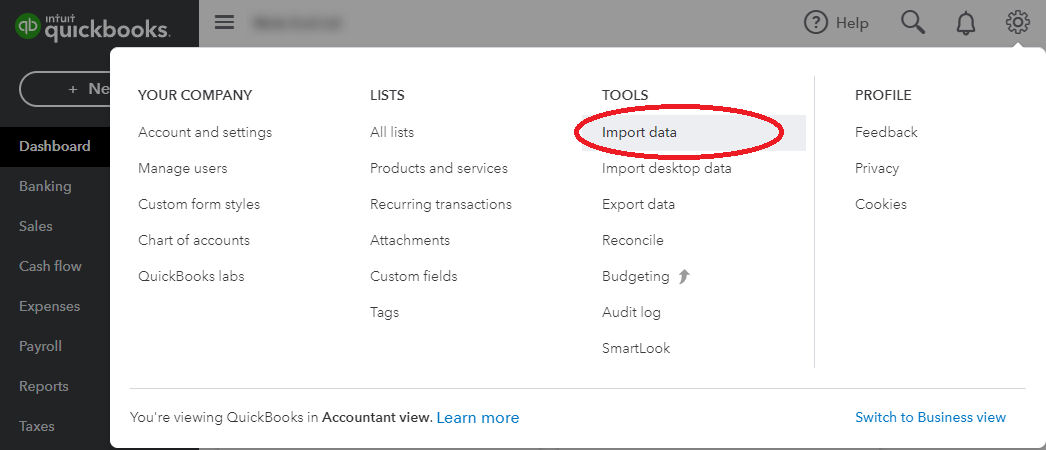Select Export data

[638, 204]
